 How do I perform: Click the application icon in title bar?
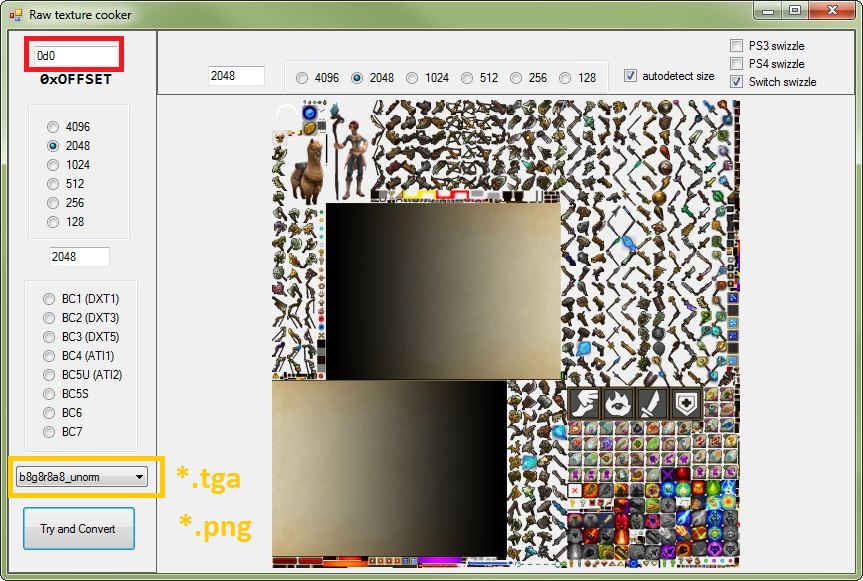pyautogui.click(x=16, y=15)
